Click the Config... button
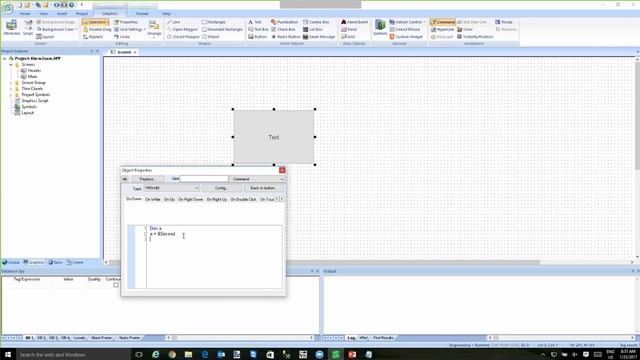Image resolution: width=640 pixels, height=360 pixels. click(221, 188)
